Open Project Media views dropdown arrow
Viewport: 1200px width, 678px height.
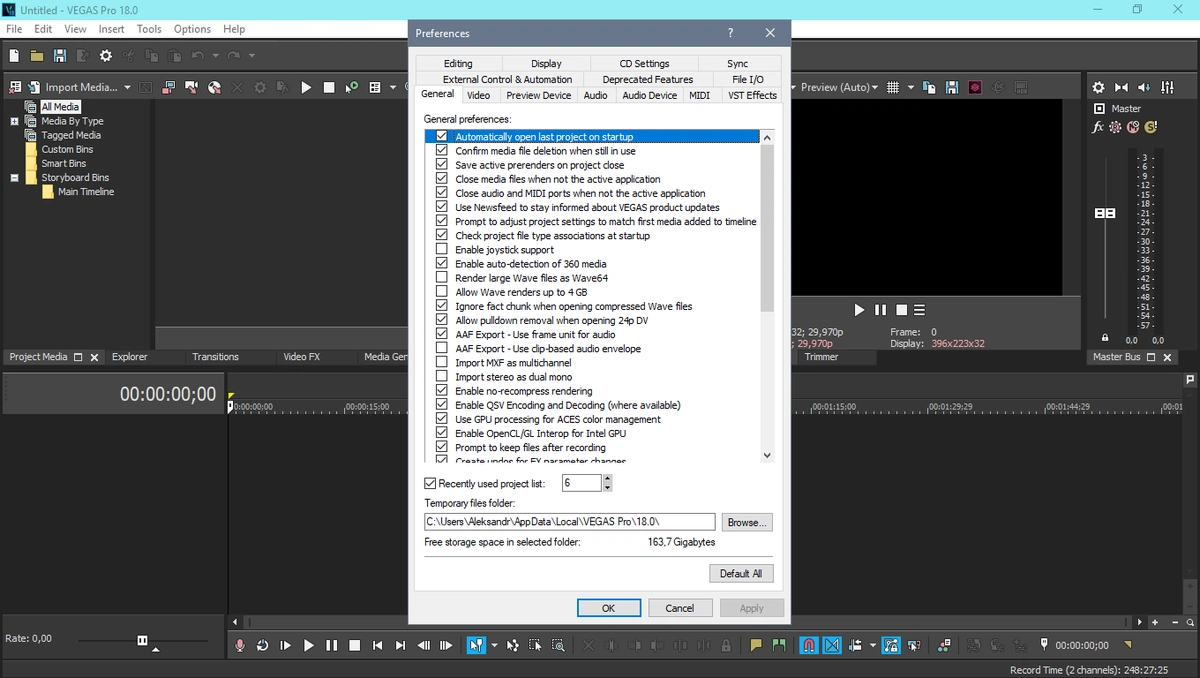(x=393, y=87)
